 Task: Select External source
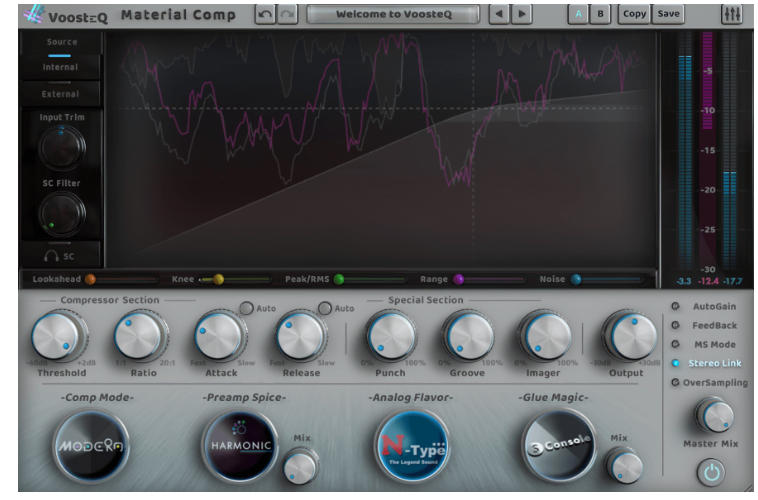tap(60, 94)
